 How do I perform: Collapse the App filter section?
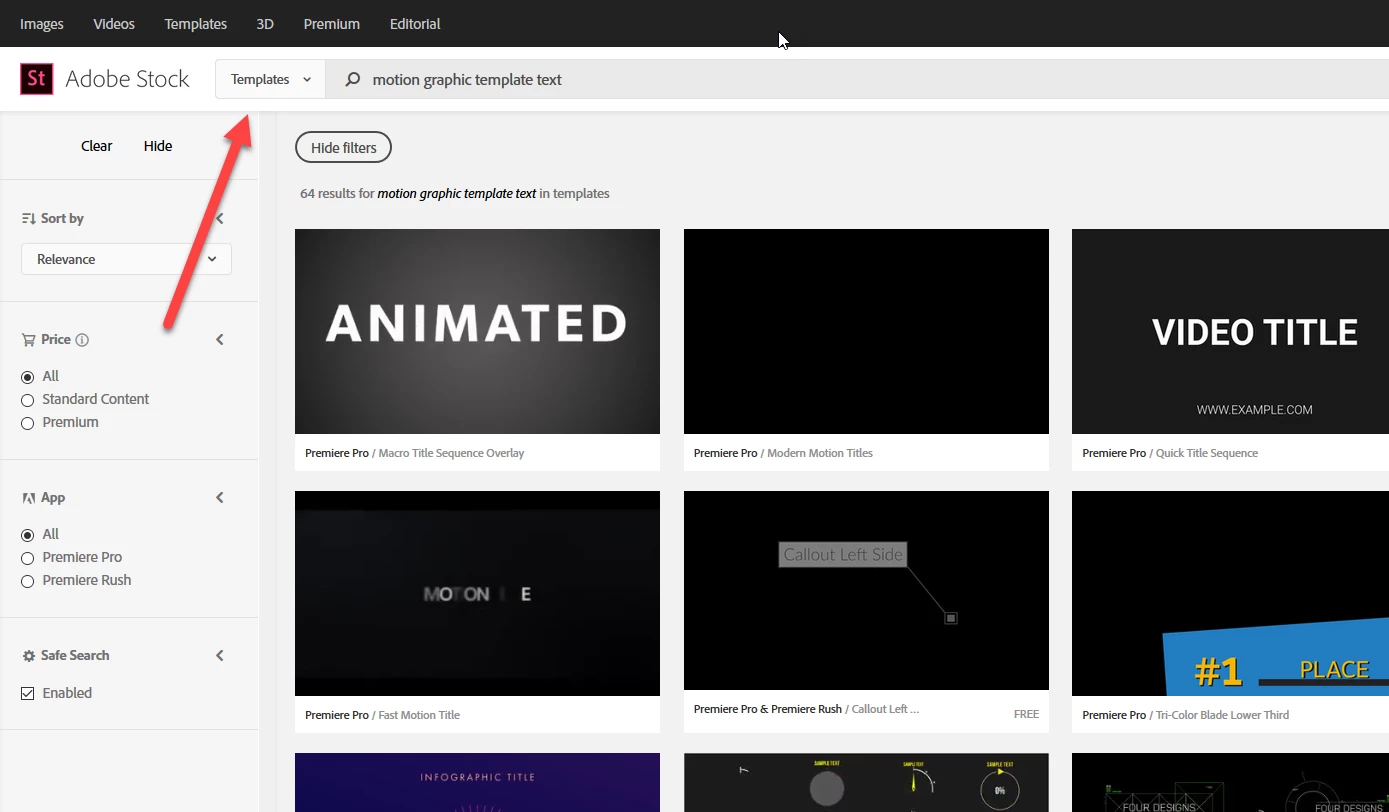coord(220,498)
